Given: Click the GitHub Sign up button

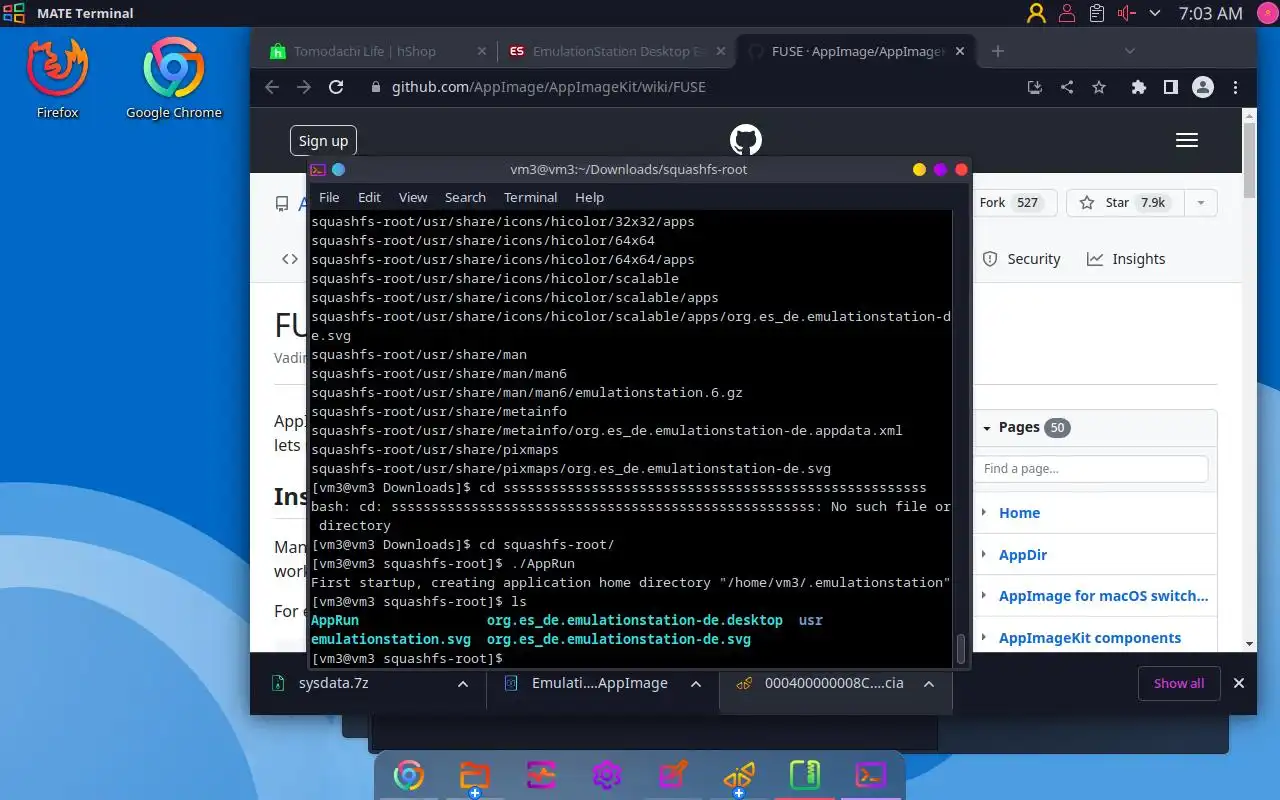Looking at the screenshot, I should coord(323,141).
